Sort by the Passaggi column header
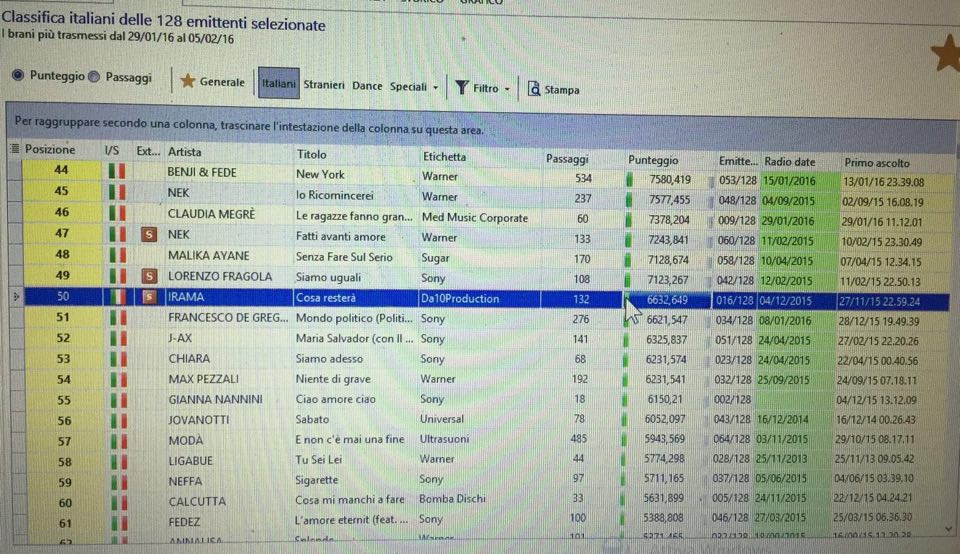Screen dimensions: 960x554 [x=567, y=158]
